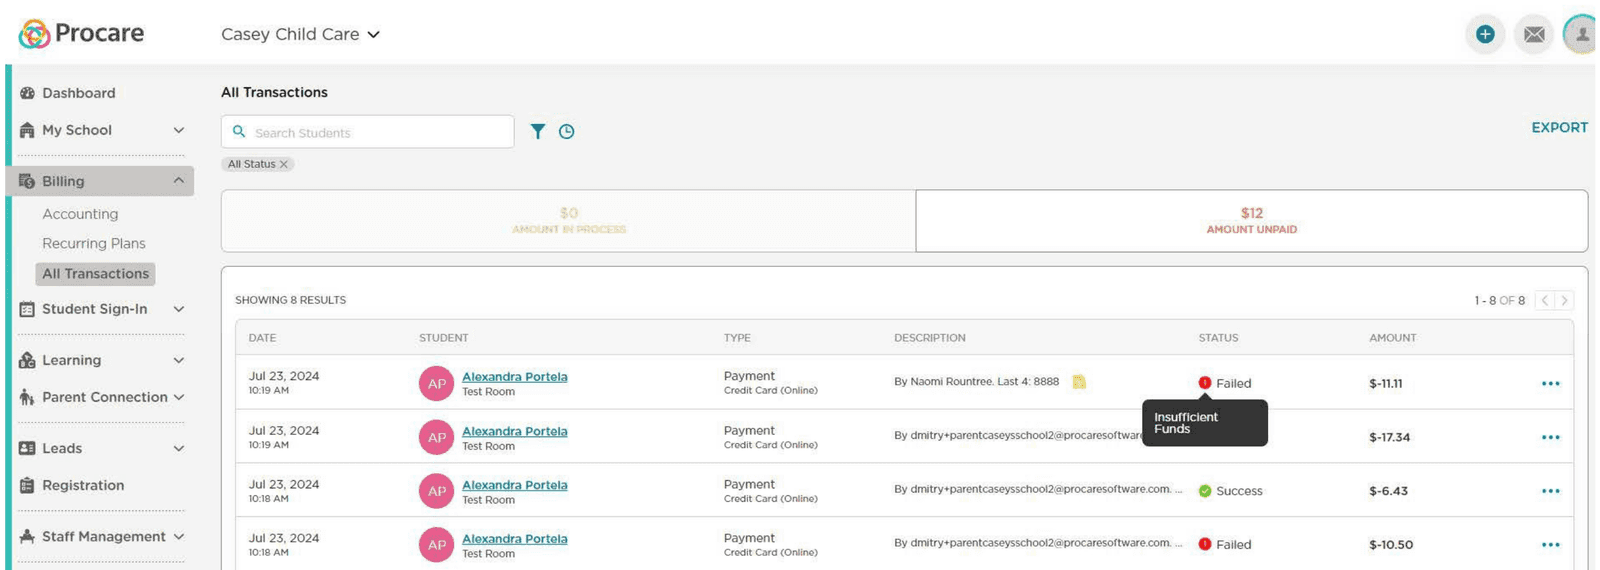Image resolution: width=1600 pixels, height=570 pixels.
Task: Click the $-17.34 amount cell
Action: point(1389,437)
